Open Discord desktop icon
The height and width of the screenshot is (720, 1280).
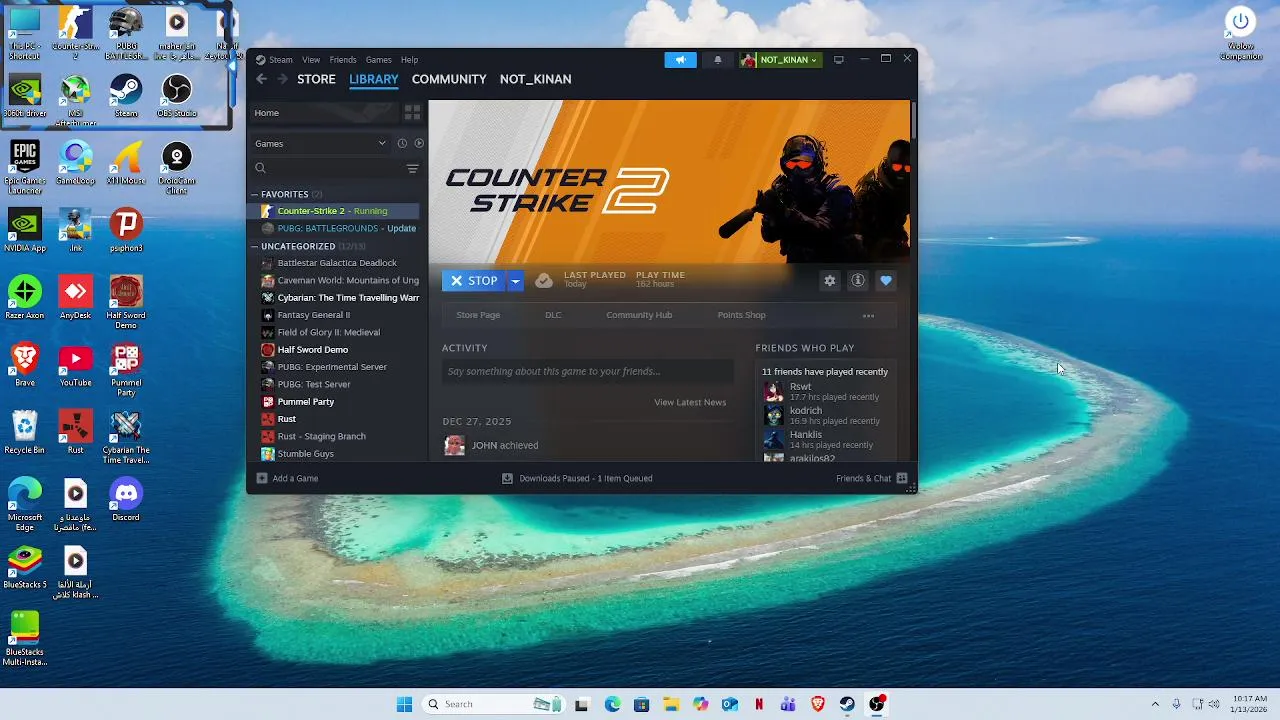[126, 499]
